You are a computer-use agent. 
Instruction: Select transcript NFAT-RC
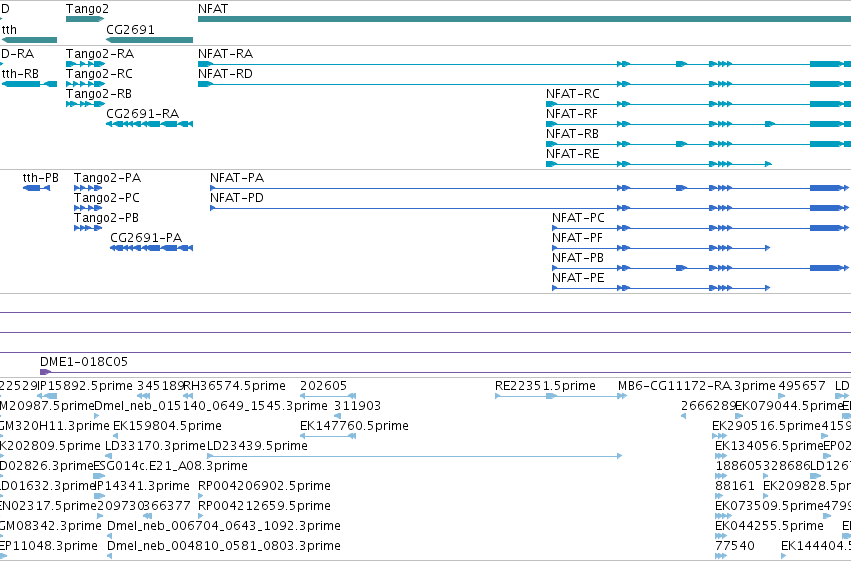(x=698, y=104)
